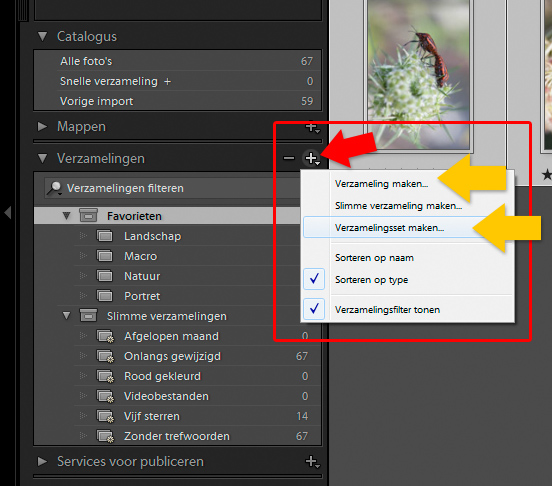Select the Natuur collection
The height and width of the screenshot is (486, 552).
point(142,276)
